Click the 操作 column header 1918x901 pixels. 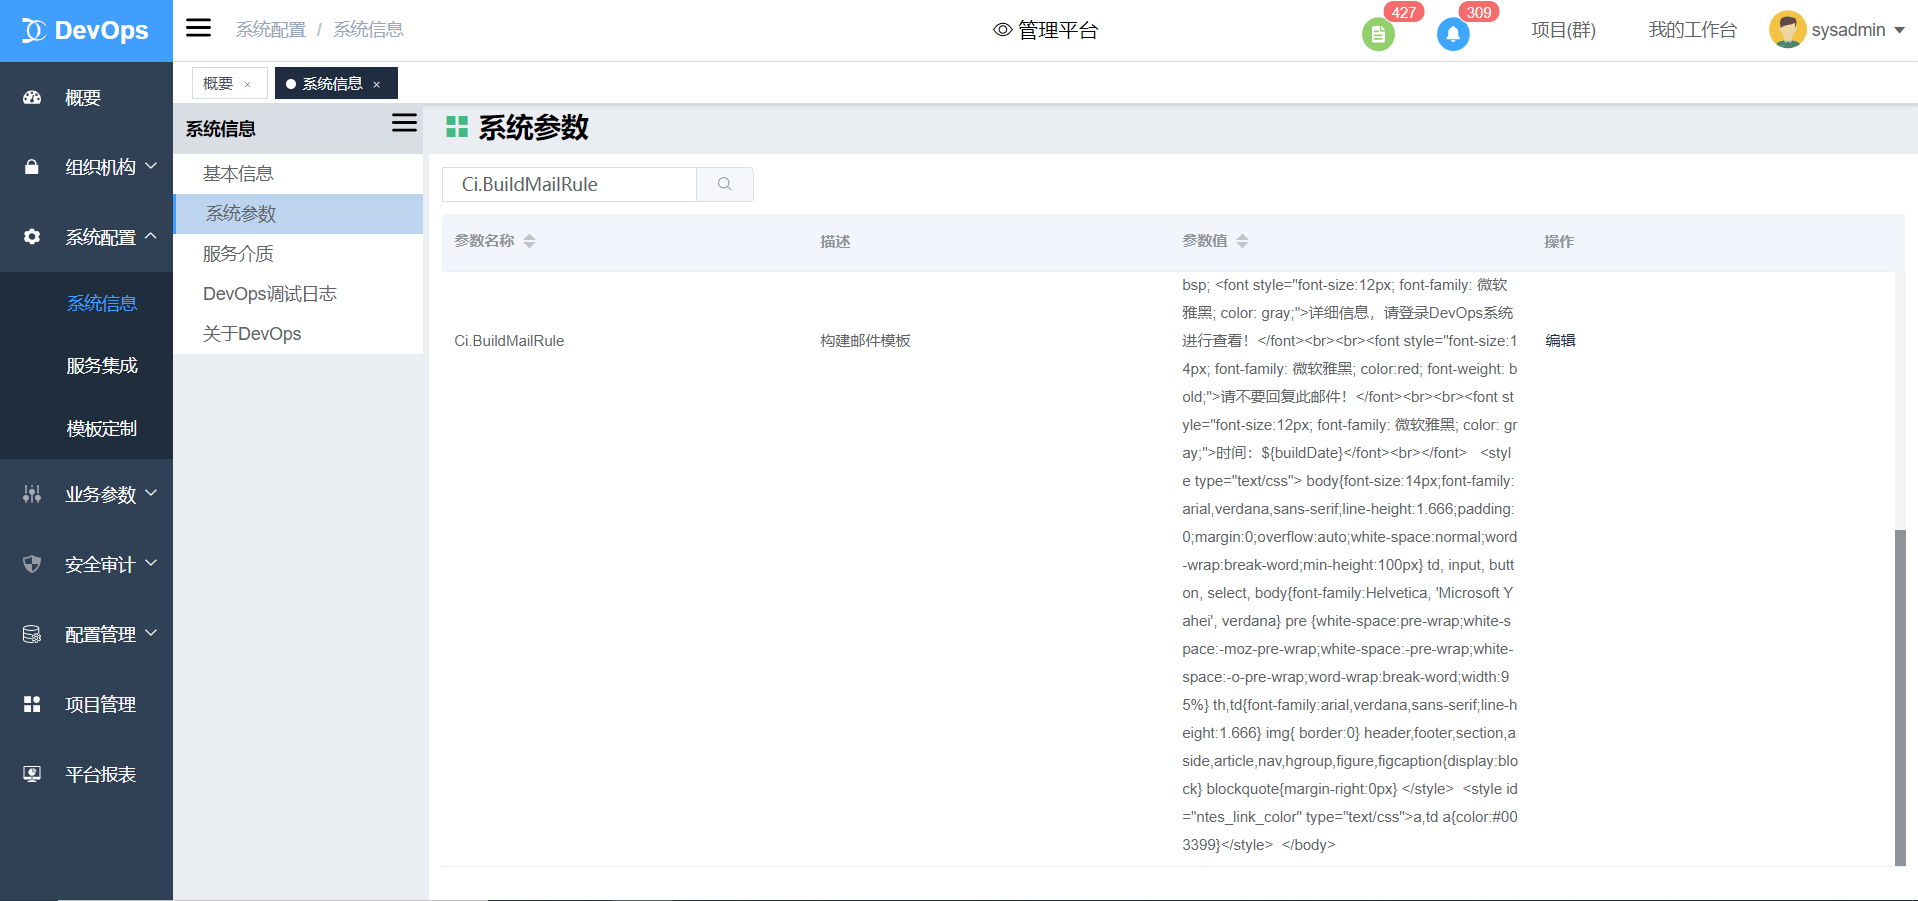[1559, 242]
